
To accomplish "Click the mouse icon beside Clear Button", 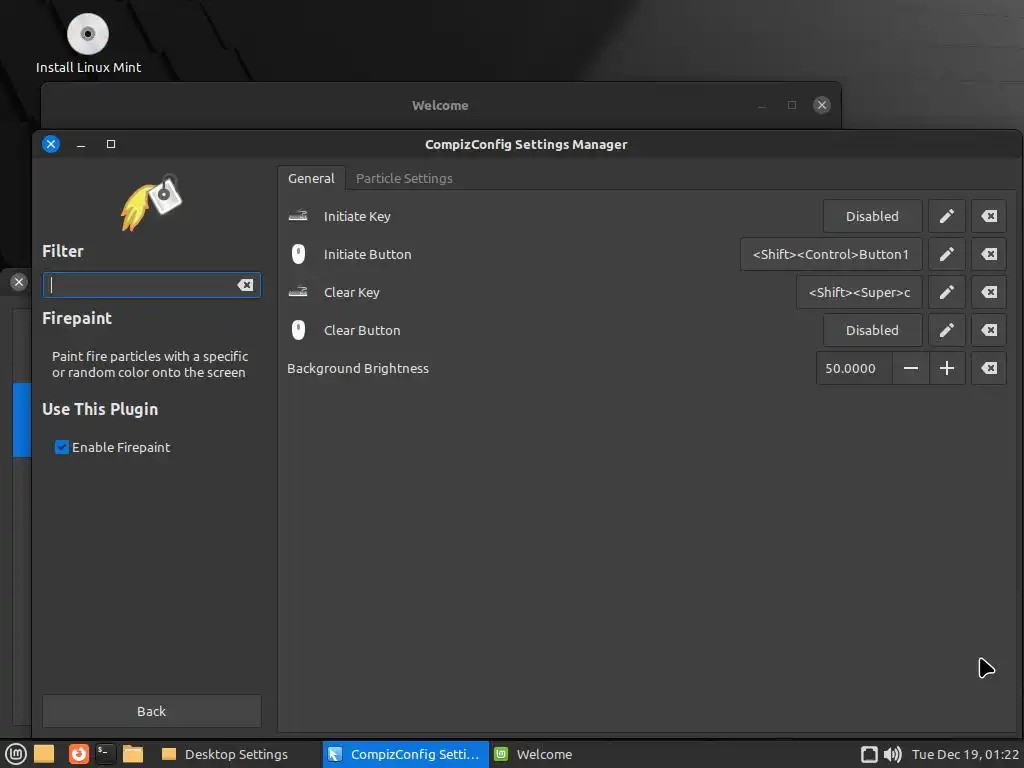I will pos(298,330).
